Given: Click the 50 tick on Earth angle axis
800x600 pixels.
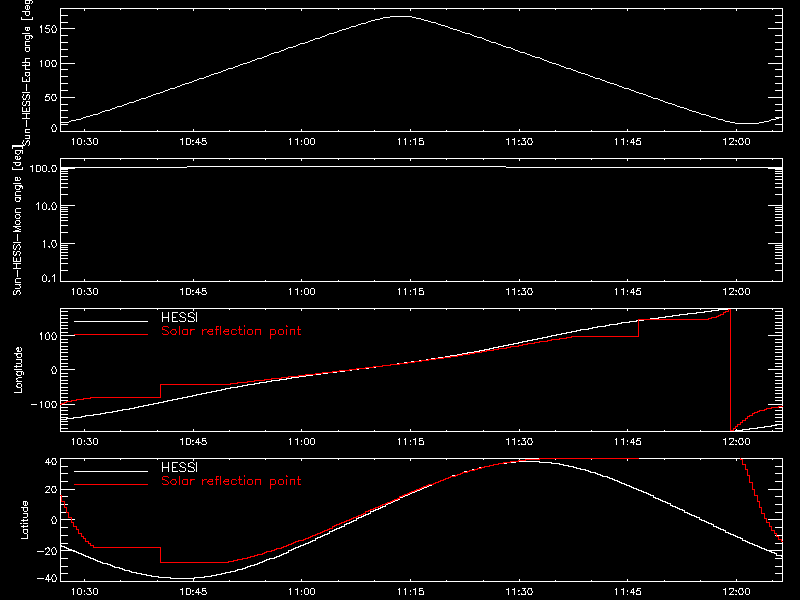Looking at the screenshot, I should [x=51, y=97].
